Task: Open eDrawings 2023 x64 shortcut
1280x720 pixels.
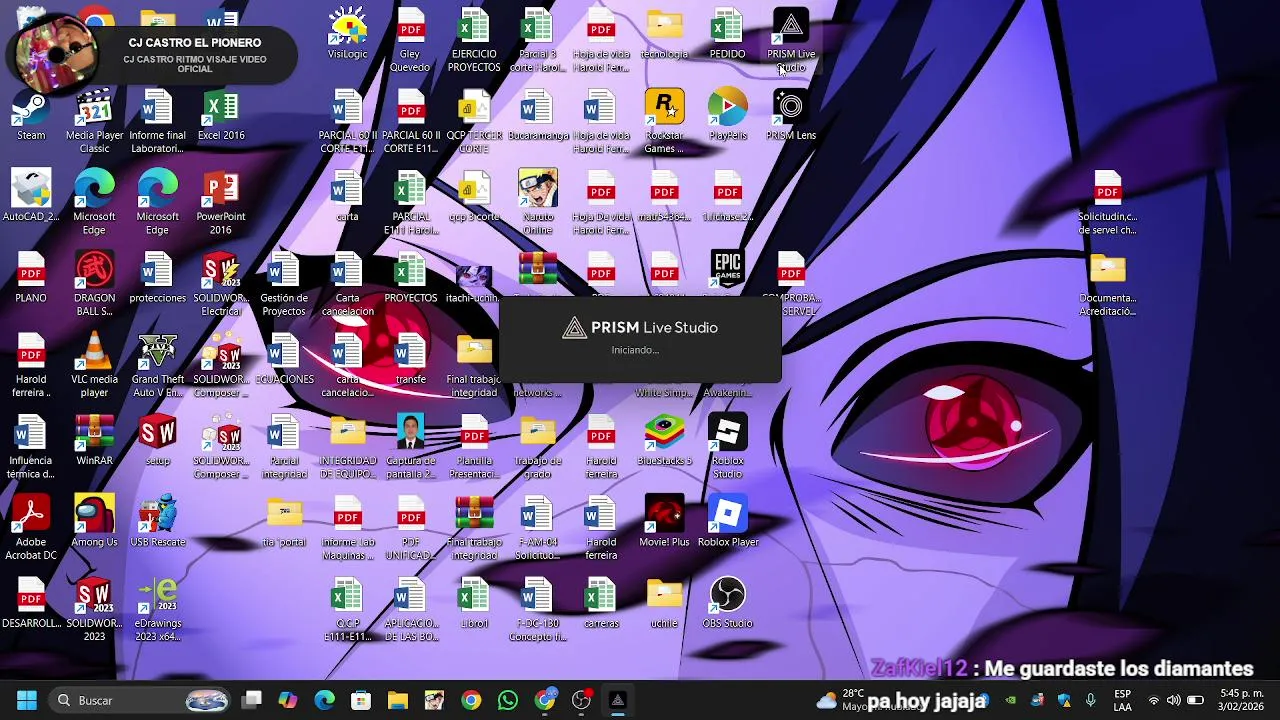Action: pyautogui.click(x=158, y=609)
